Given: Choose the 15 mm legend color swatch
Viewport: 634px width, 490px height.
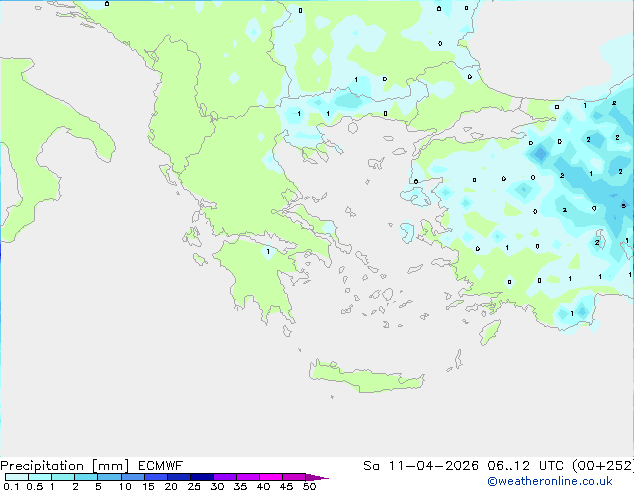Looking at the screenshot, I should pyautogui.click(x=155, y=477).
